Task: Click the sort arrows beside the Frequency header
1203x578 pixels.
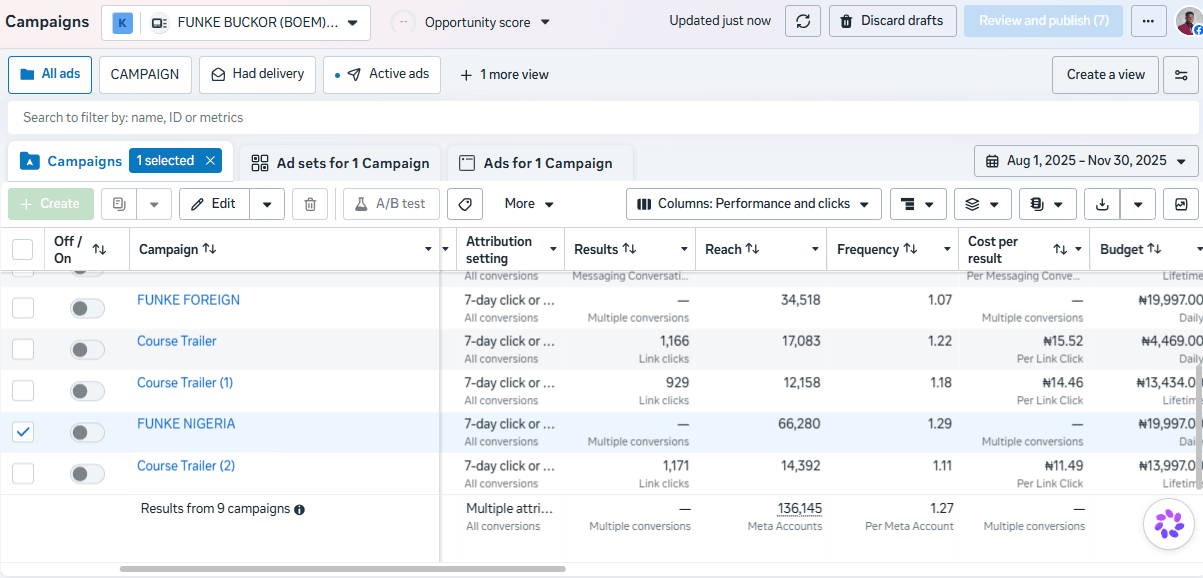Action: tap(910, 249)
